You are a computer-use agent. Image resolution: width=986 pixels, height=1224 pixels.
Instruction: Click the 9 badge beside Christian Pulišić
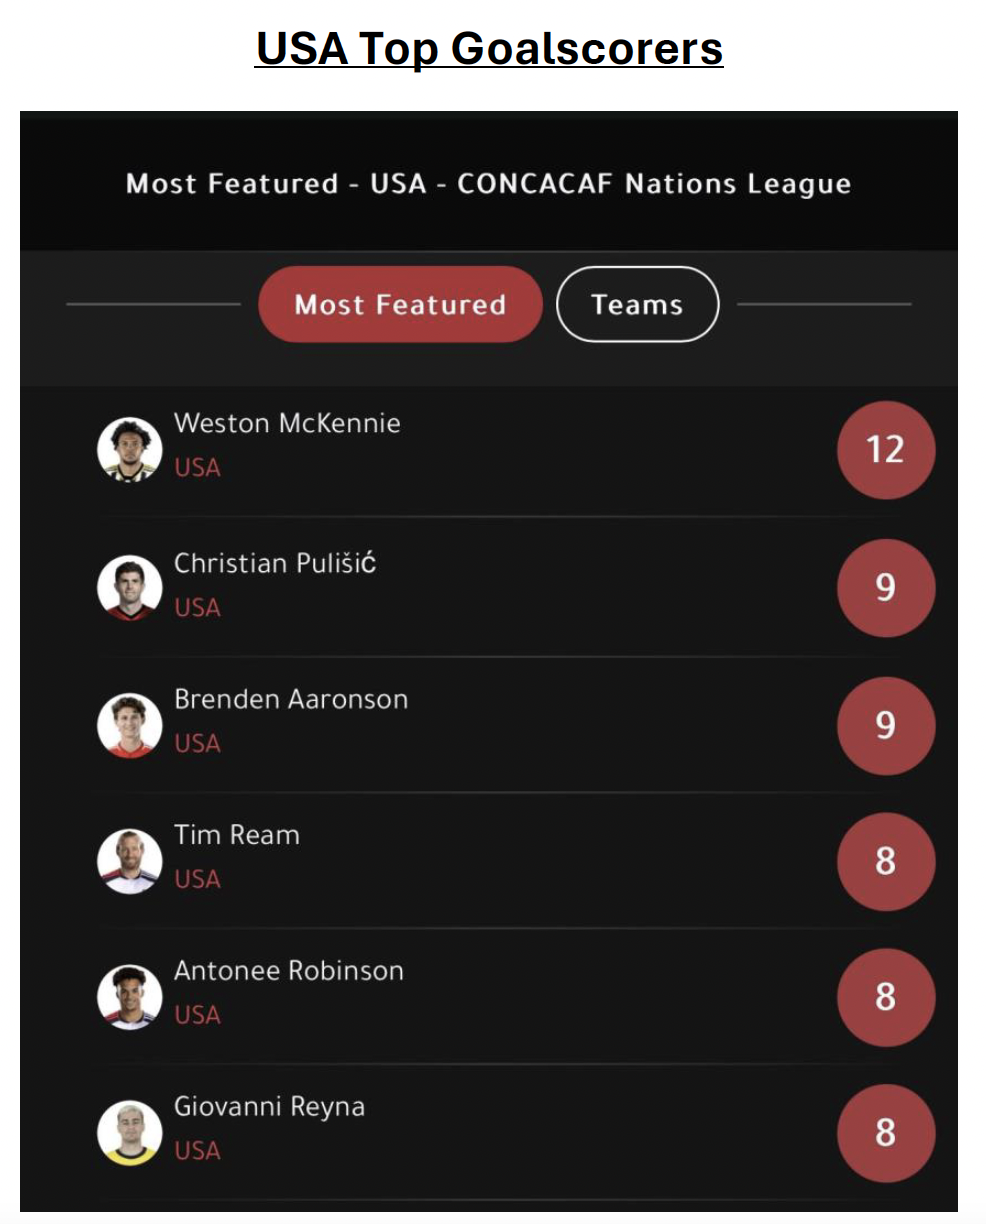886,588
